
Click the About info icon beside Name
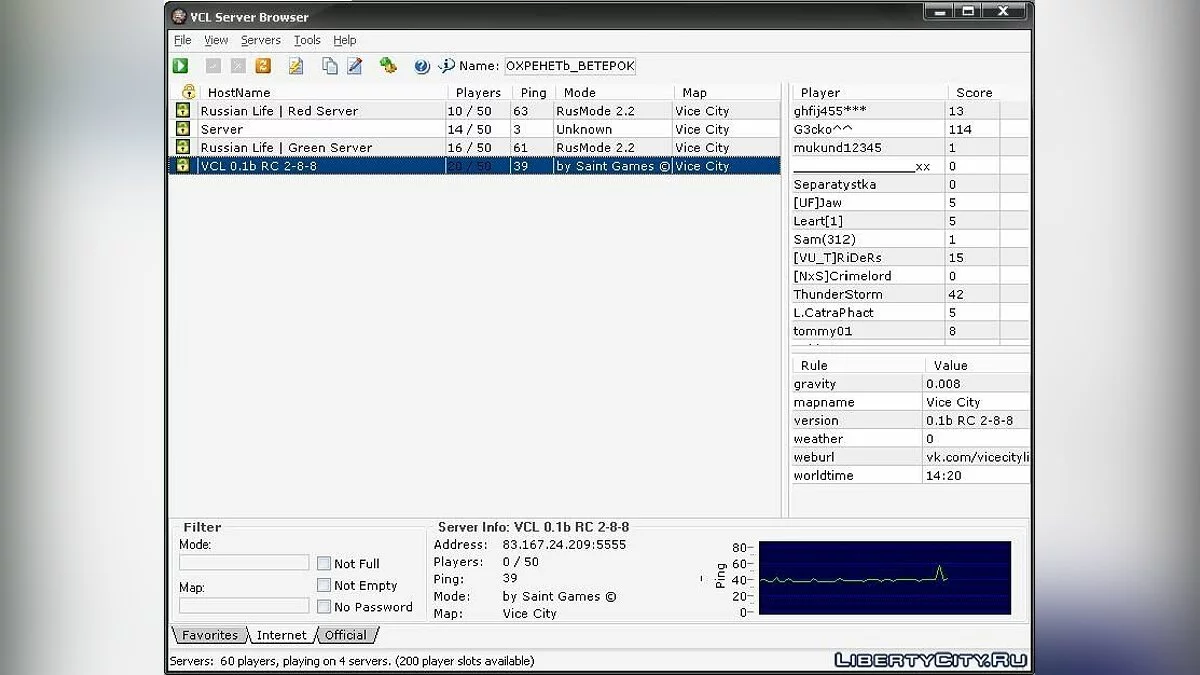(446, 66)
